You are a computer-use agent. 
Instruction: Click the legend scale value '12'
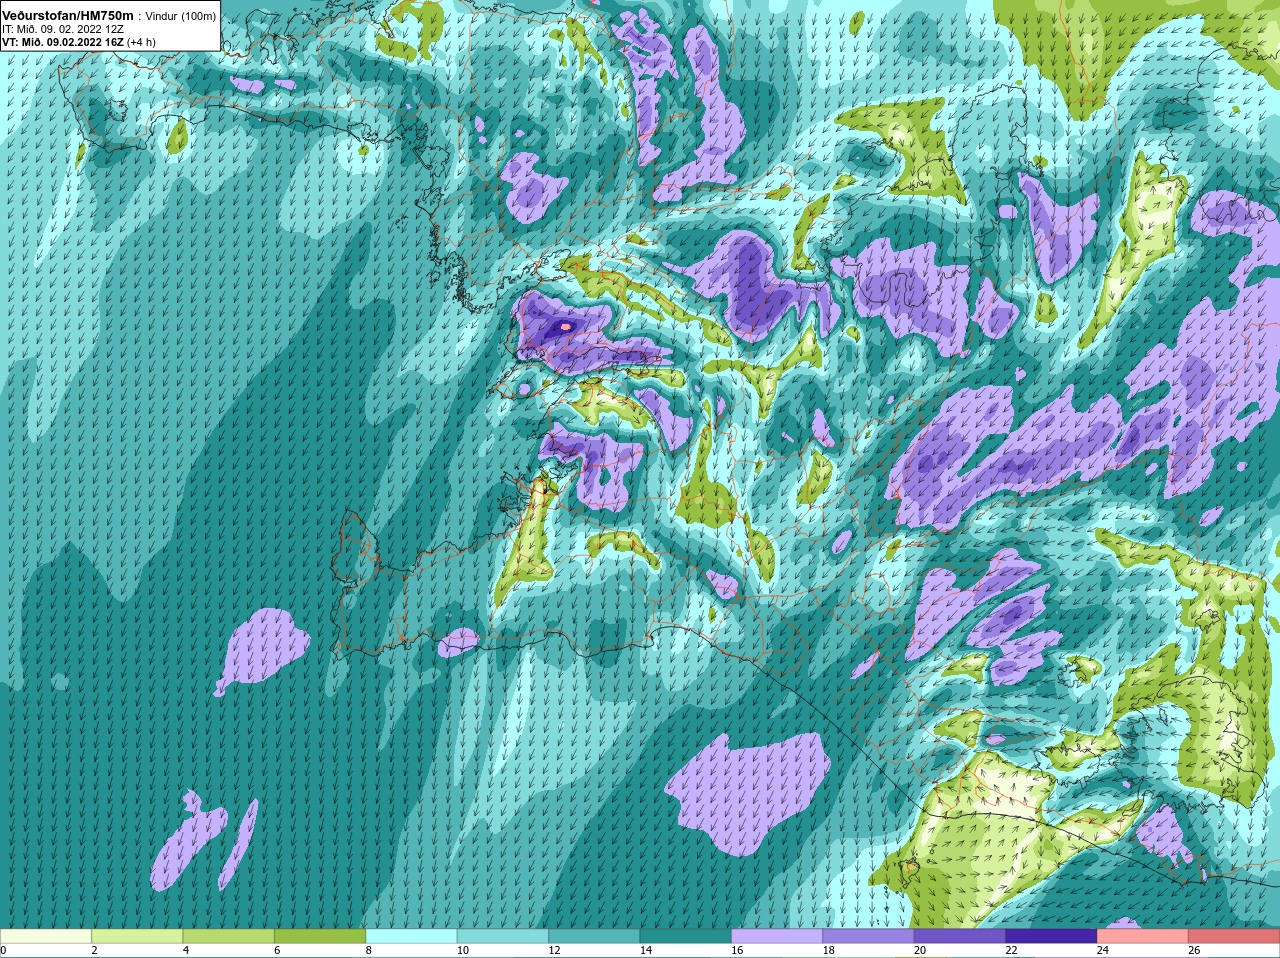click(x=554, y=951)
